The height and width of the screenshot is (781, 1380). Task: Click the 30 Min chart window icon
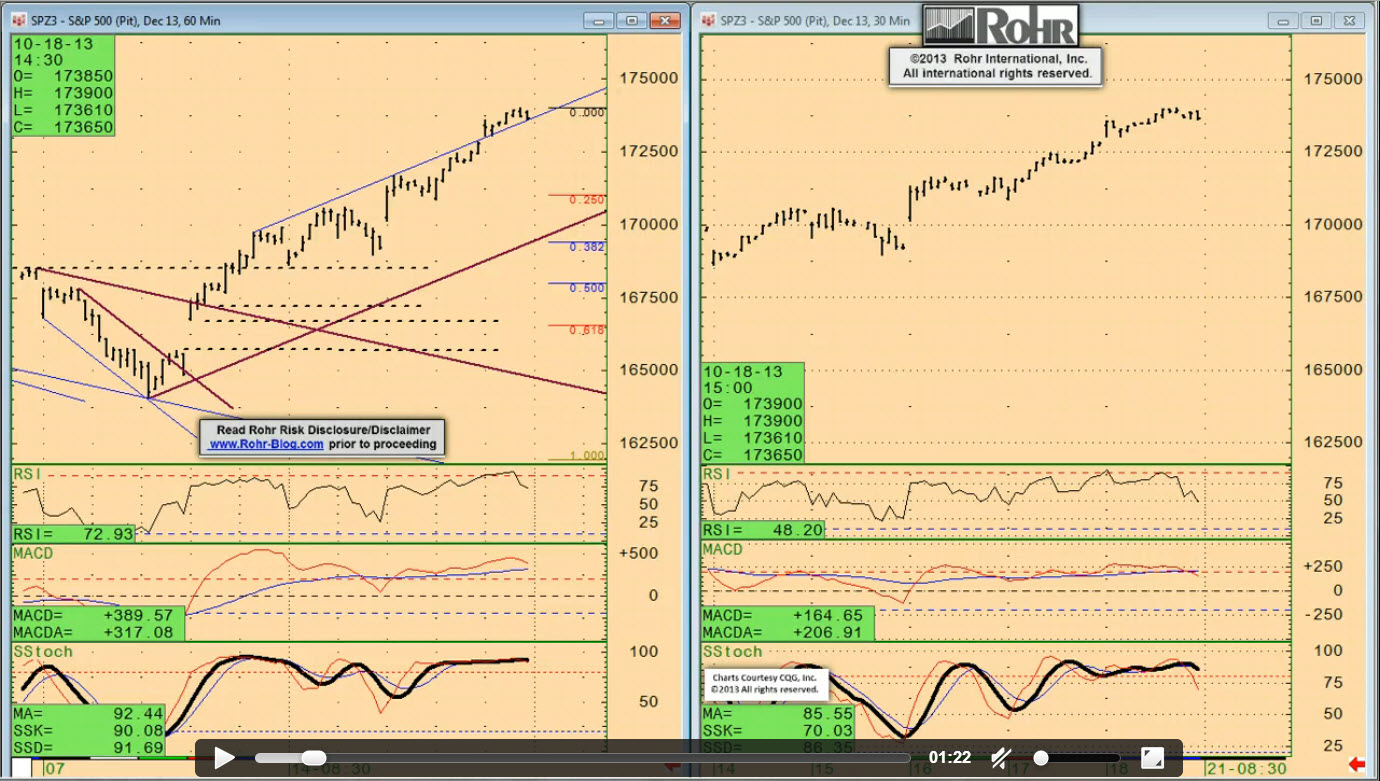click(709, 20)
